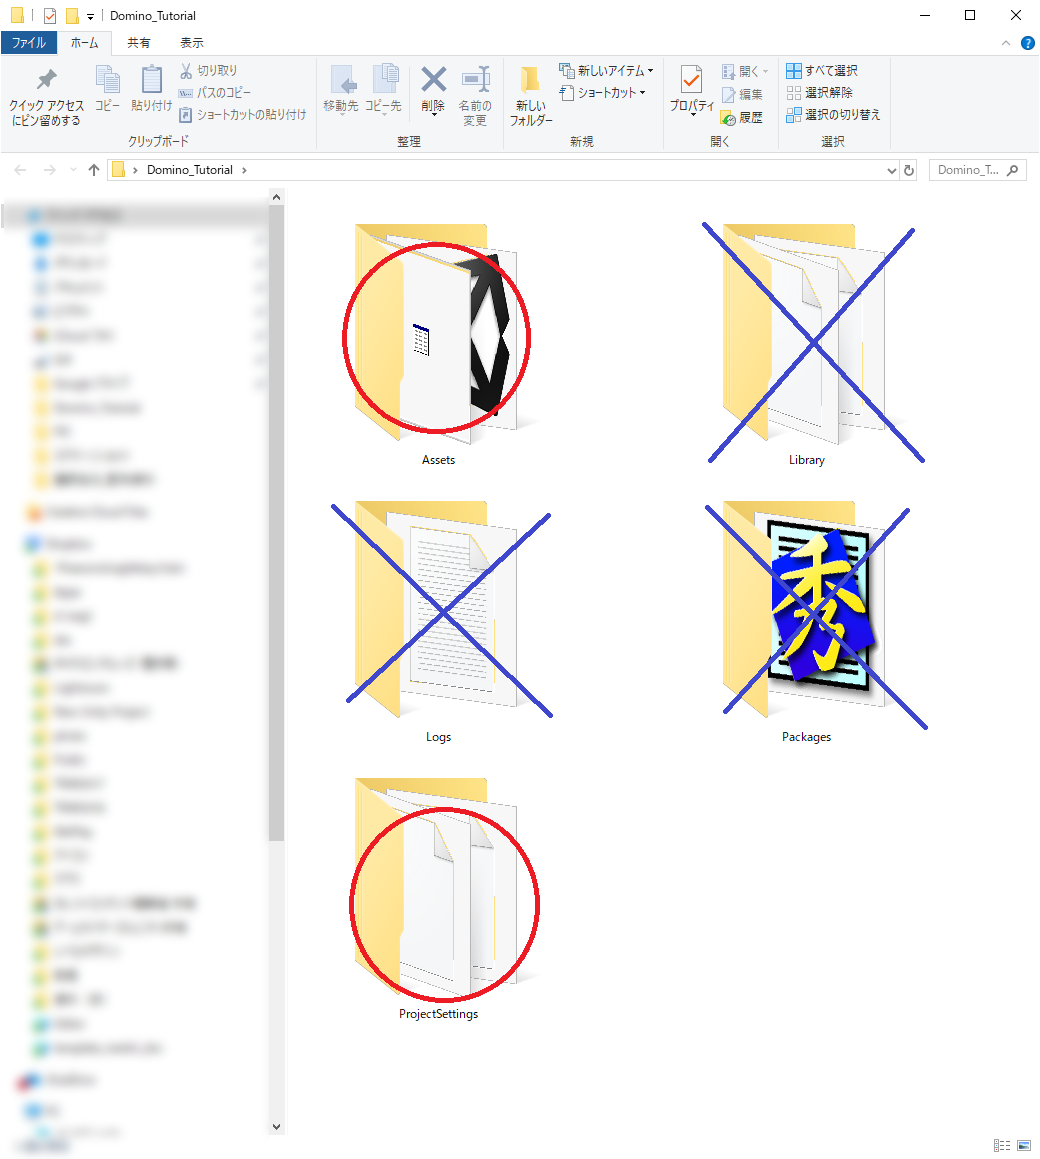Click 編集 (Edit) in the ribbon

click(x=742, y=95)
